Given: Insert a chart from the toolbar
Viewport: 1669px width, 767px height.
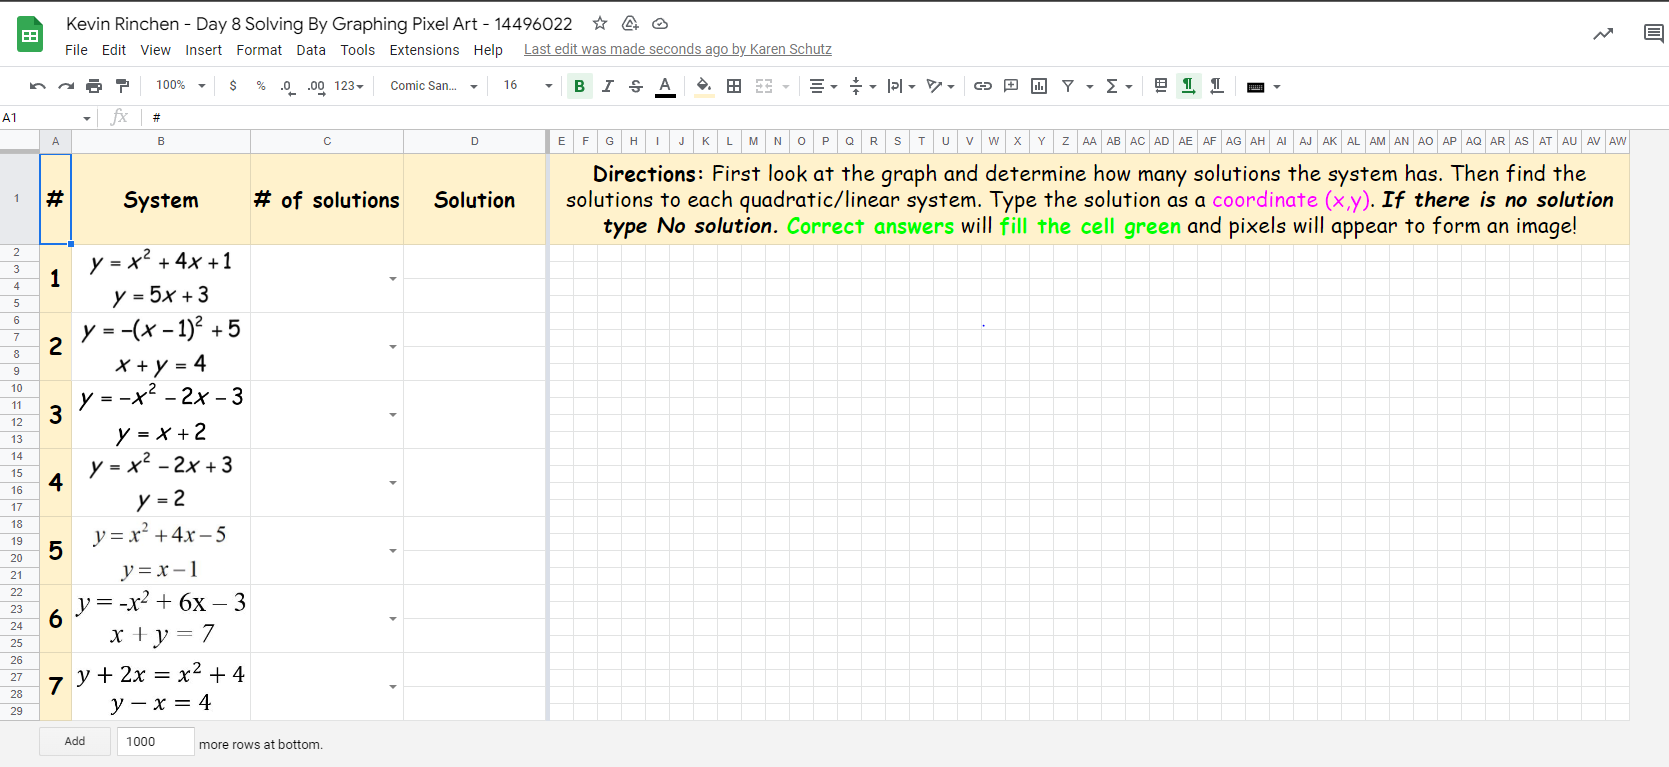Looking at the screenshot, I should point(1039,86).
